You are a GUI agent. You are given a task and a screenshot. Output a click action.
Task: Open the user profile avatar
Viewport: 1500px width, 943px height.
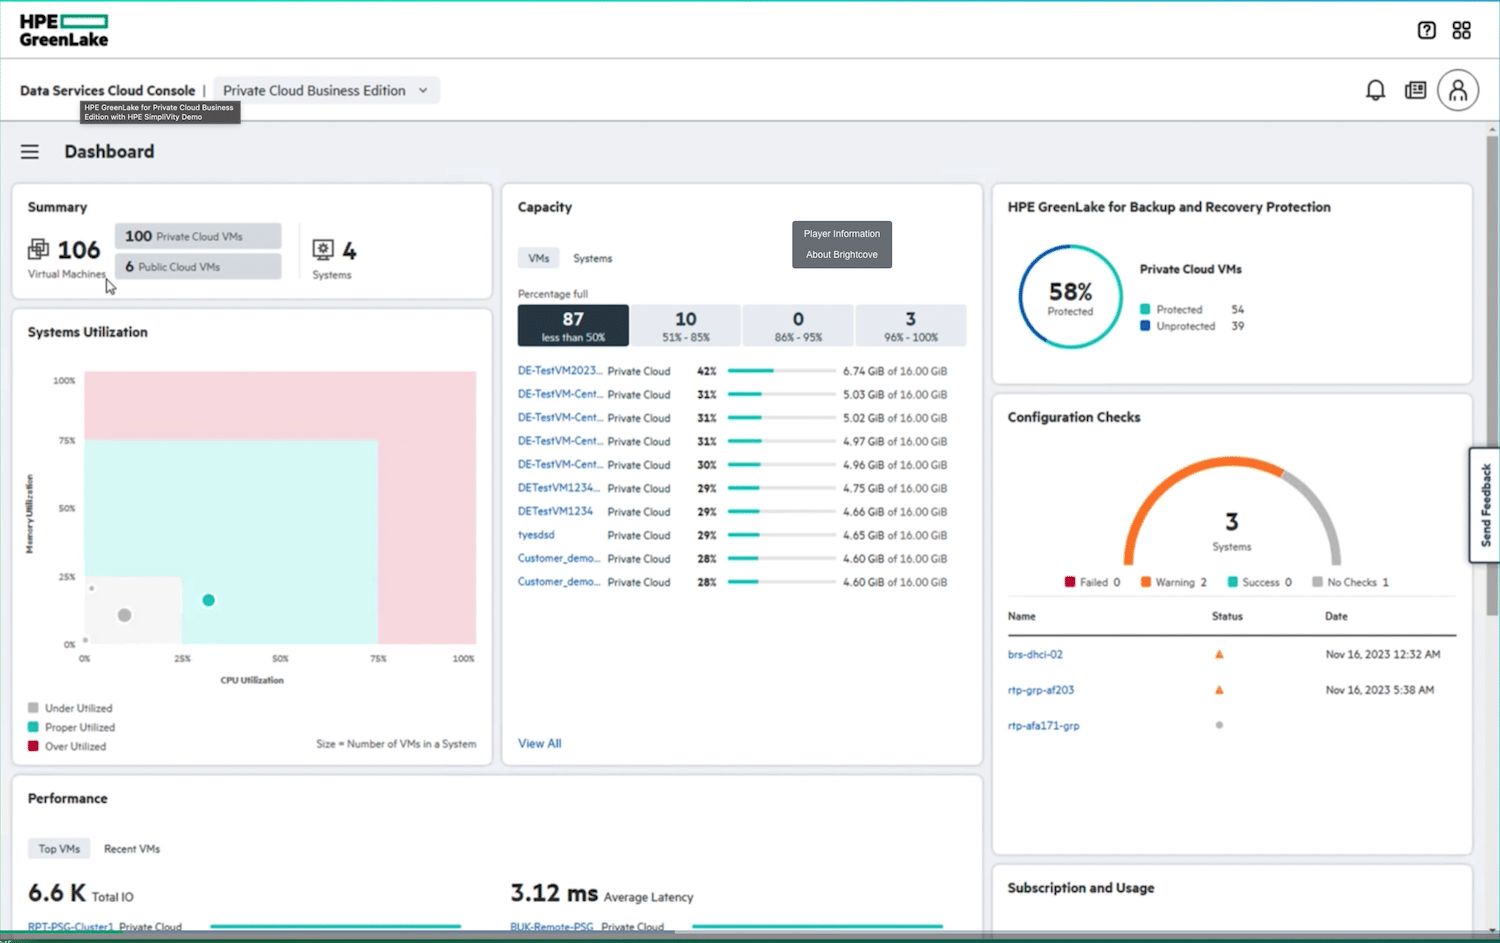[1458, 91]
